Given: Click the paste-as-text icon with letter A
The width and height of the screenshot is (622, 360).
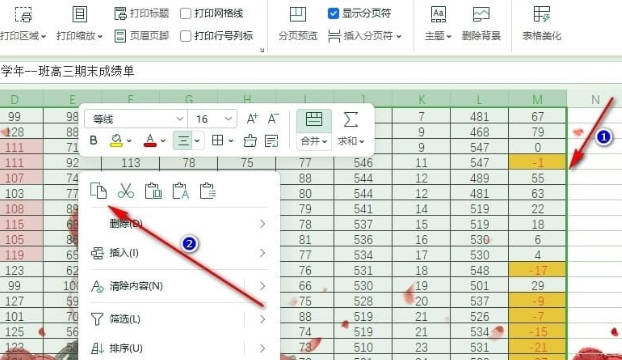Looking at the screenshot, I should [180, 191].
